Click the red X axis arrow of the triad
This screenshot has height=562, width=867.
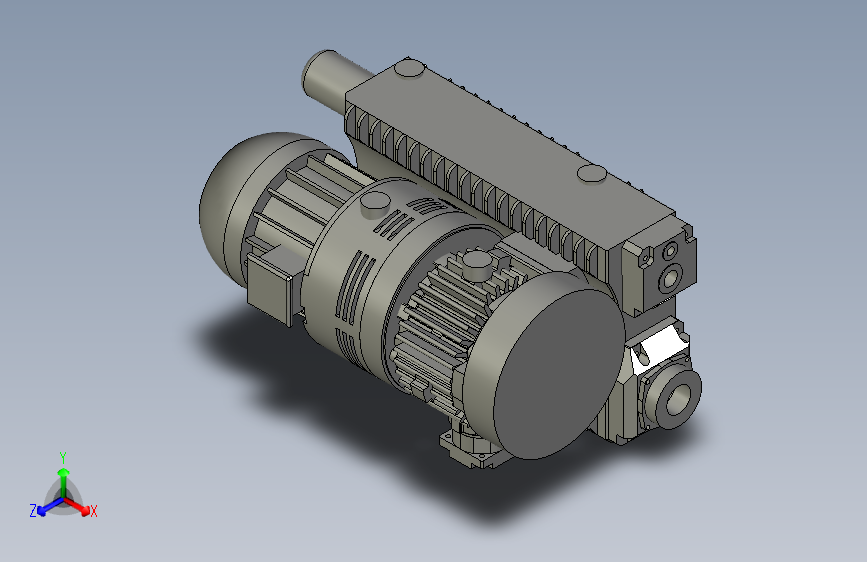[76, 506]
